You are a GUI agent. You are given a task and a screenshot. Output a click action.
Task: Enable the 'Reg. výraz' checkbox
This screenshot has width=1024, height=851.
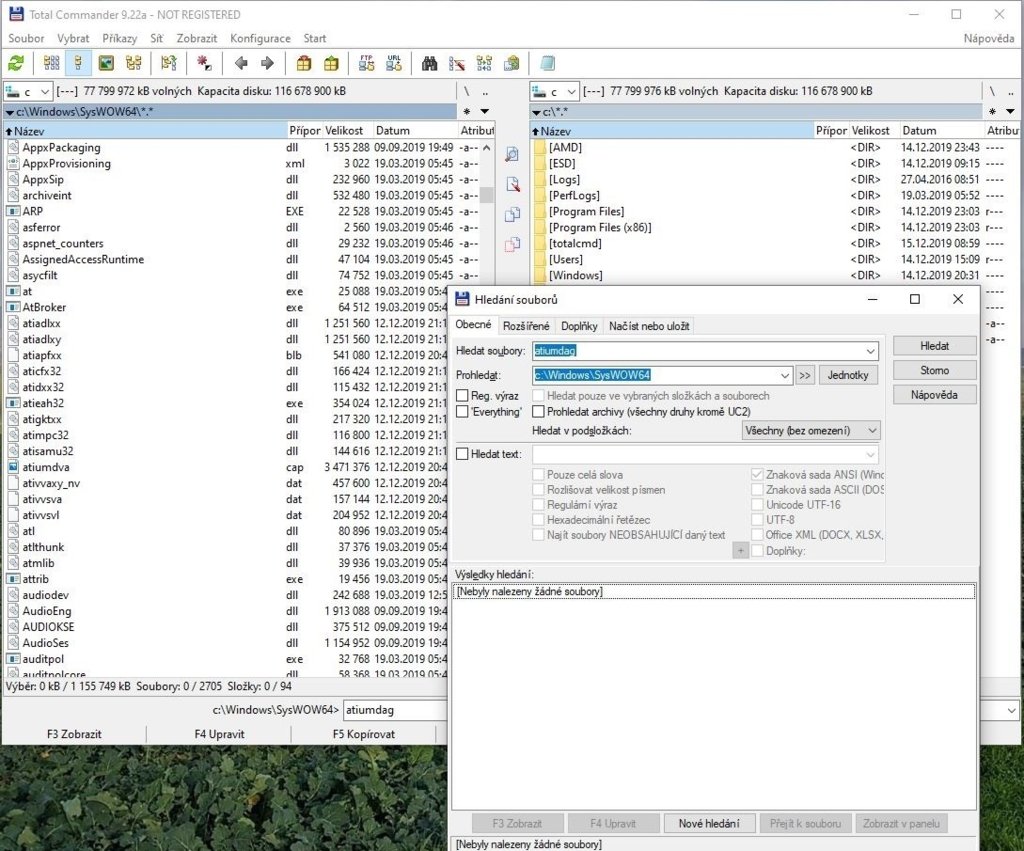click(x=462, y=396)
